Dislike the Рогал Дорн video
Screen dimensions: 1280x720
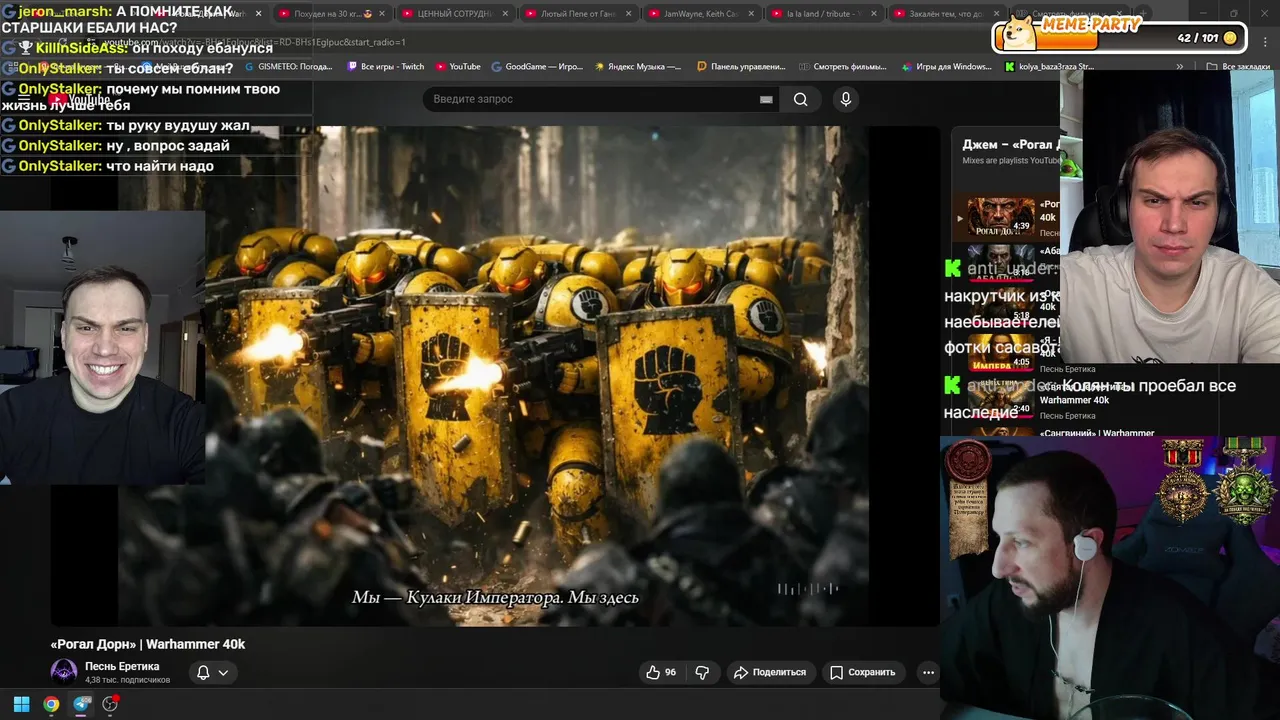702,672
